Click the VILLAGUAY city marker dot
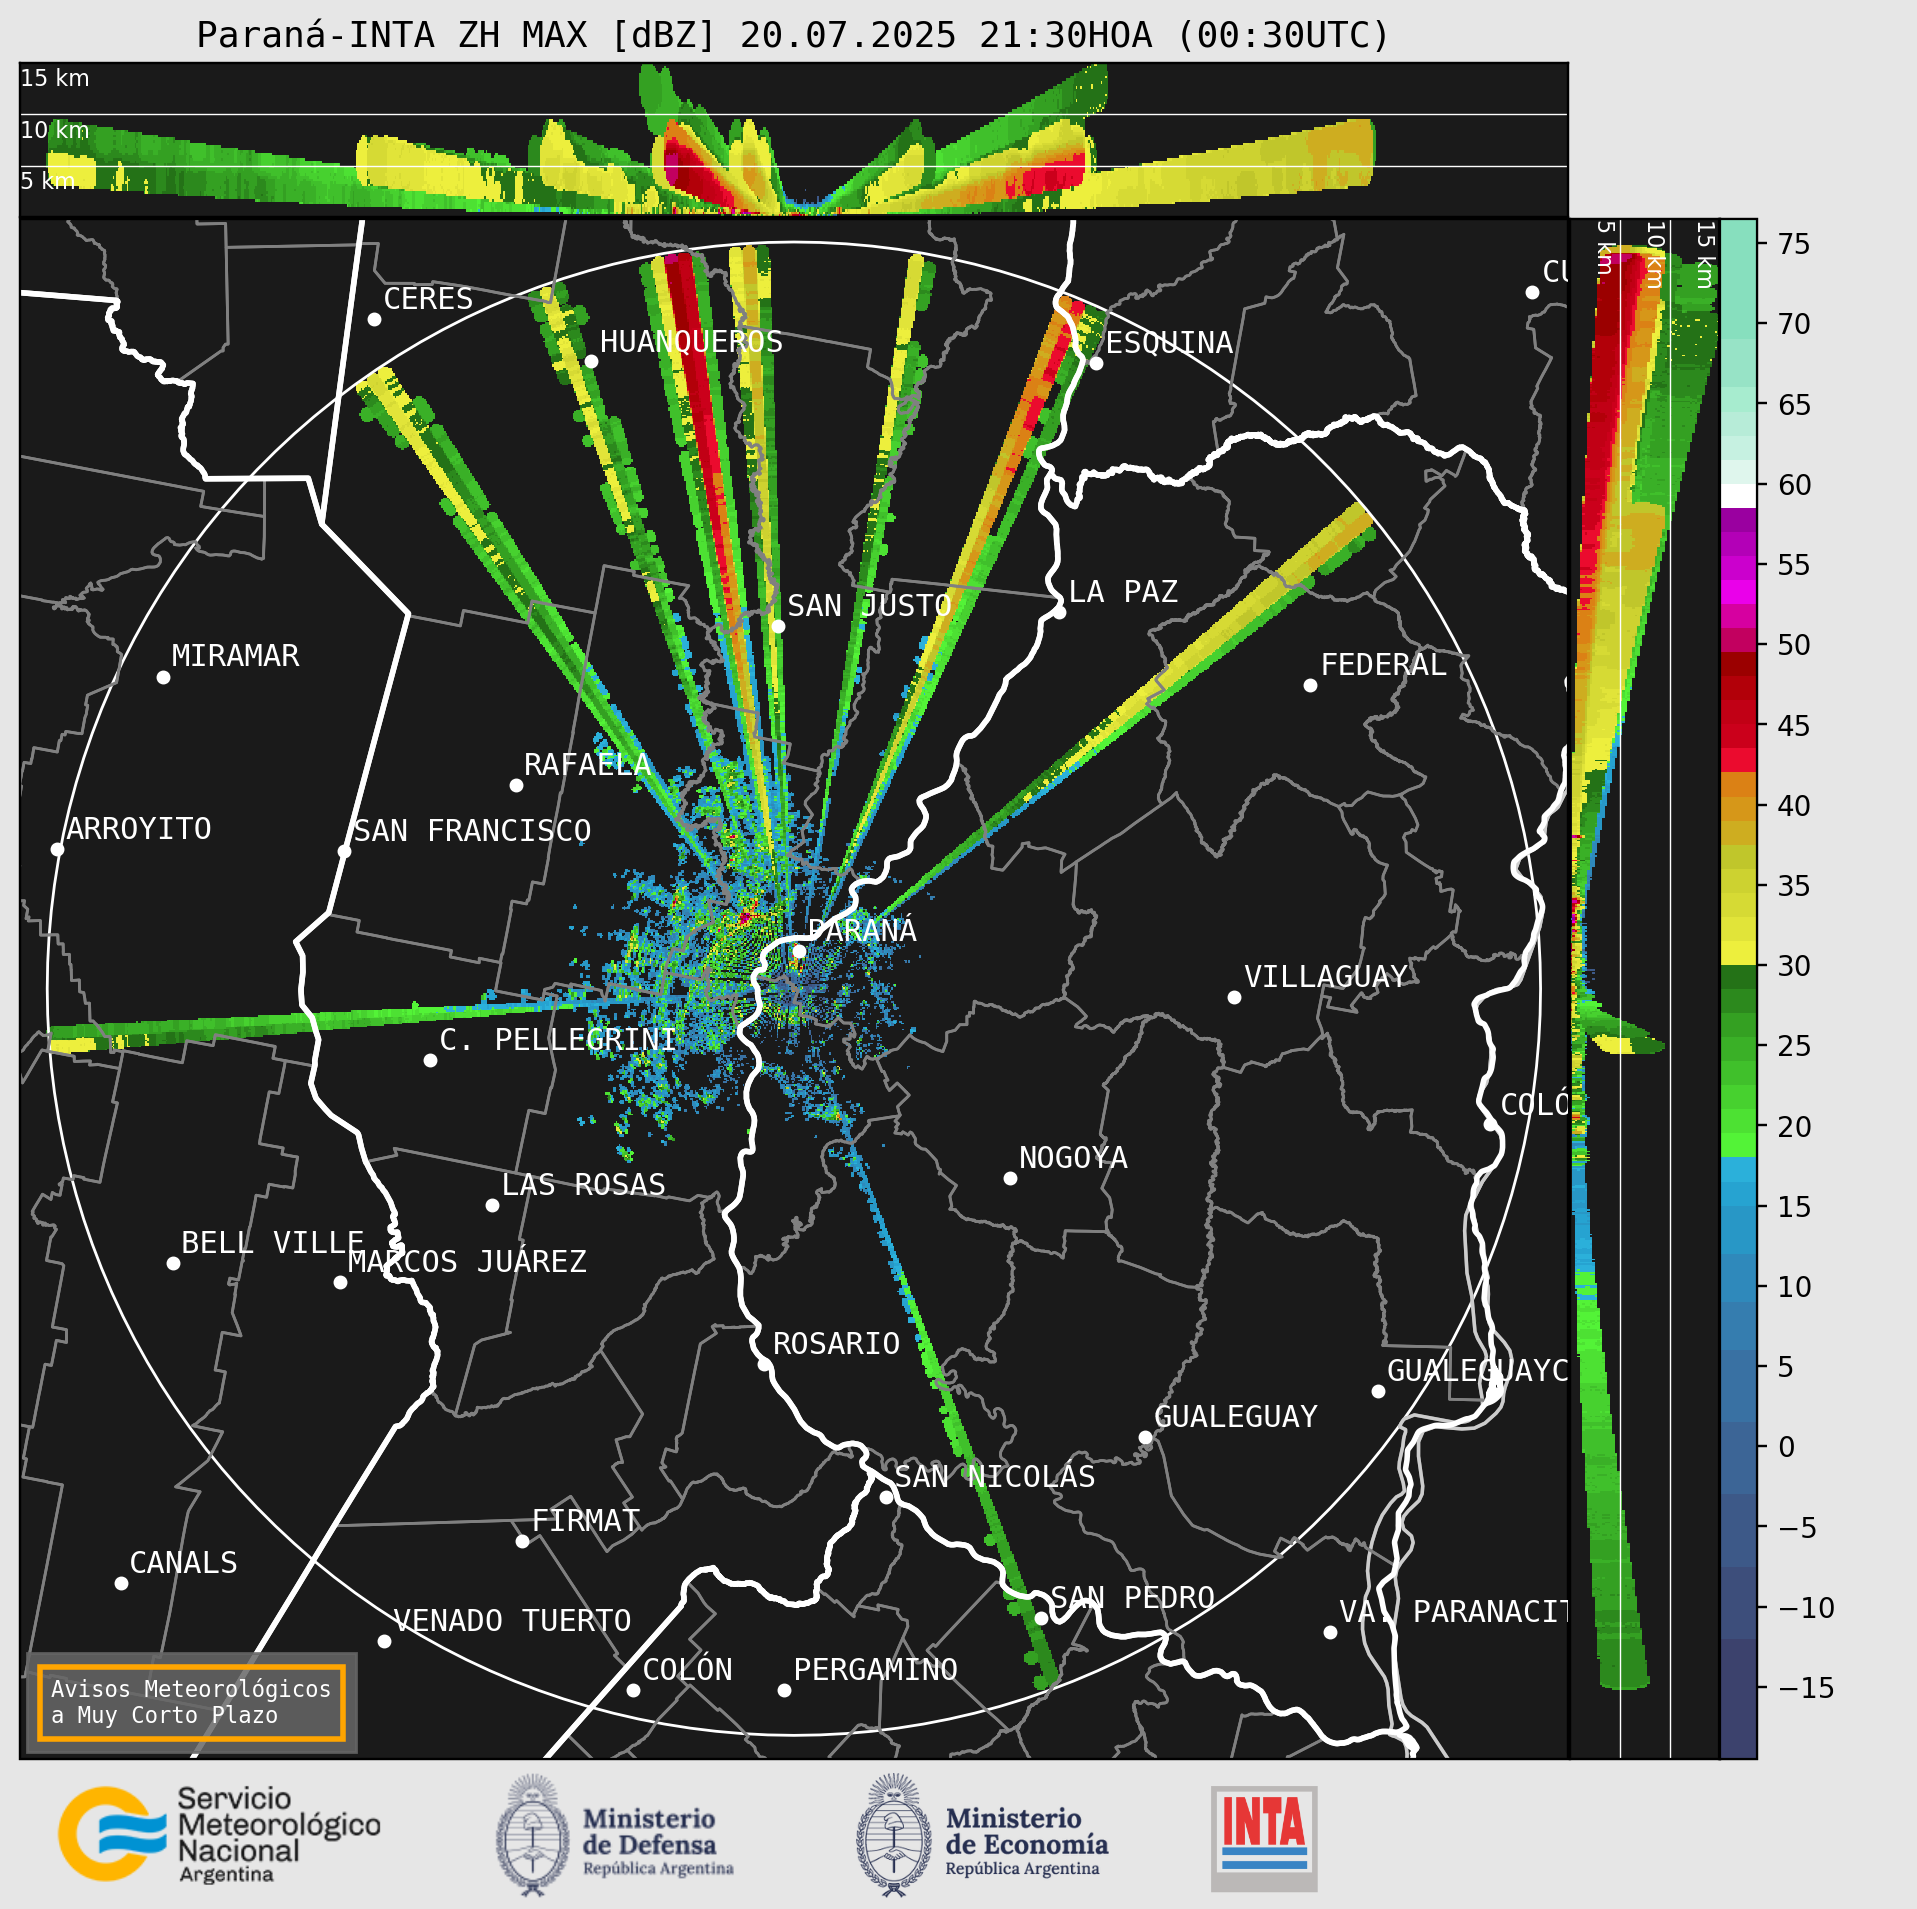 tap(1234, 997)
